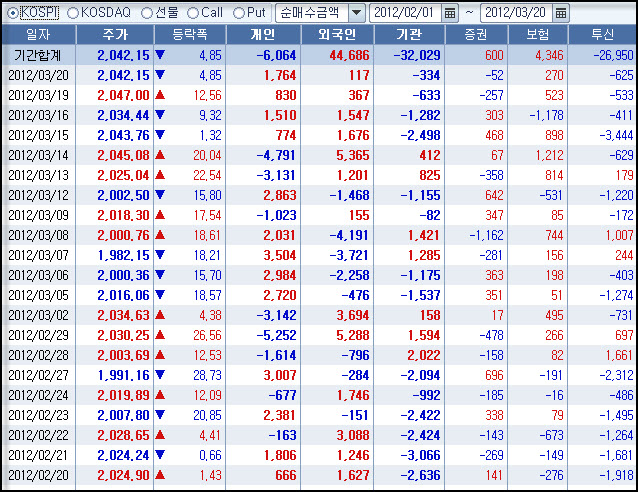Select the Put radio button
This screenshot has width=638, height=492.
238,13
